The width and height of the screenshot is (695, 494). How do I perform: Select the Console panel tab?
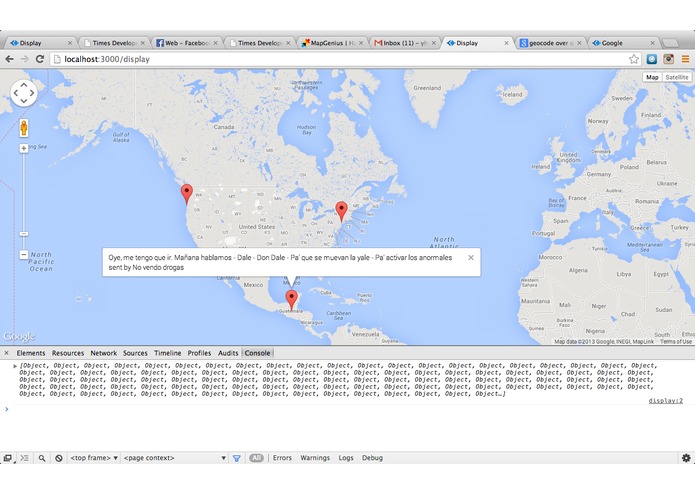(258, 353)
